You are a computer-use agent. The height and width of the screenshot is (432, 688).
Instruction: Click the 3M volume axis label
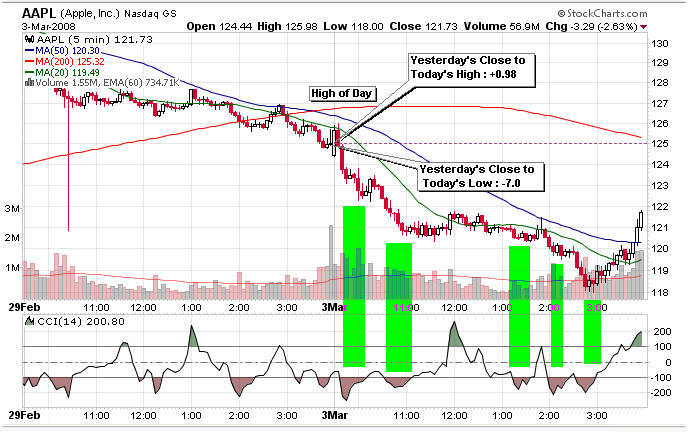[12, 209]
